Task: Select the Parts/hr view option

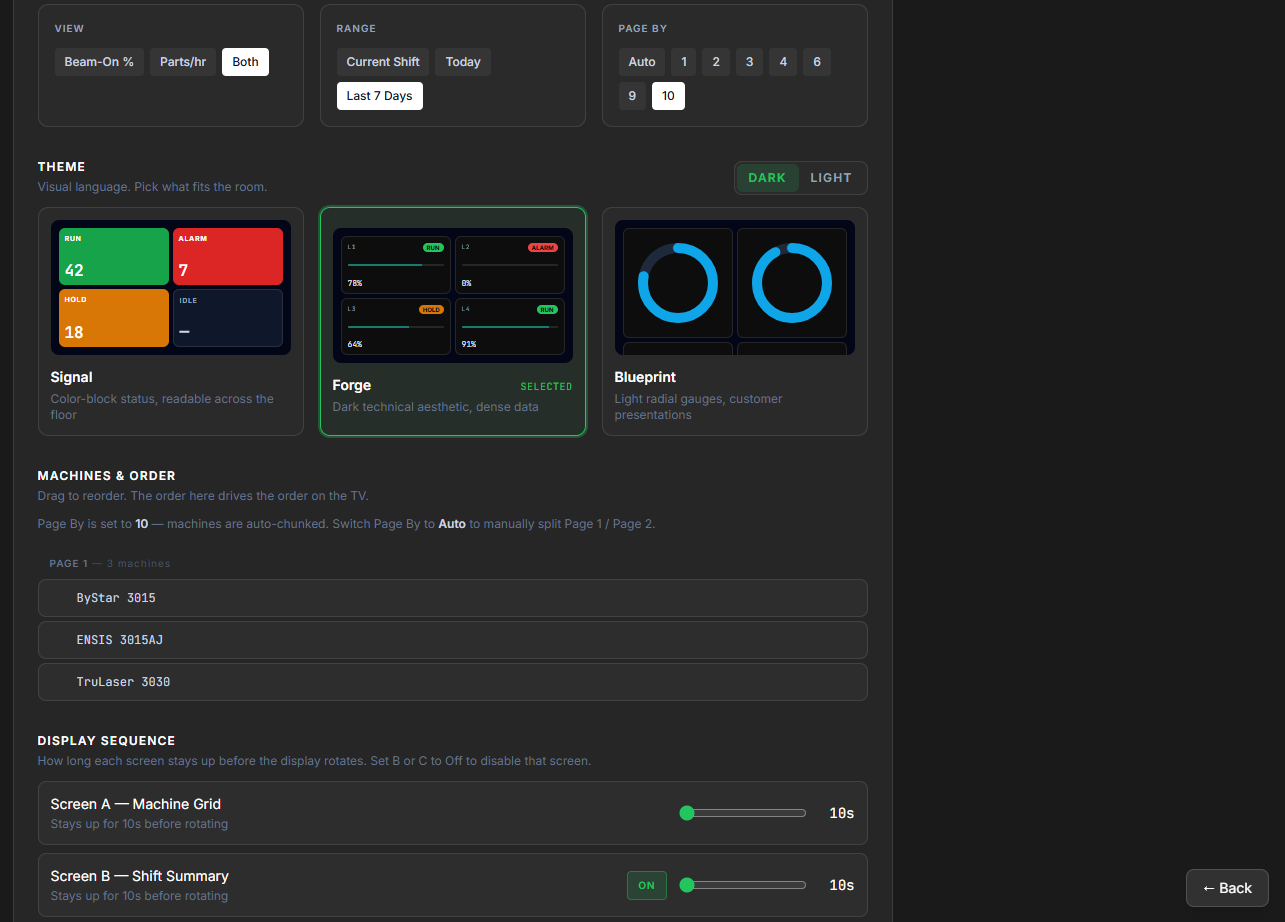Action: coord(183,62)
